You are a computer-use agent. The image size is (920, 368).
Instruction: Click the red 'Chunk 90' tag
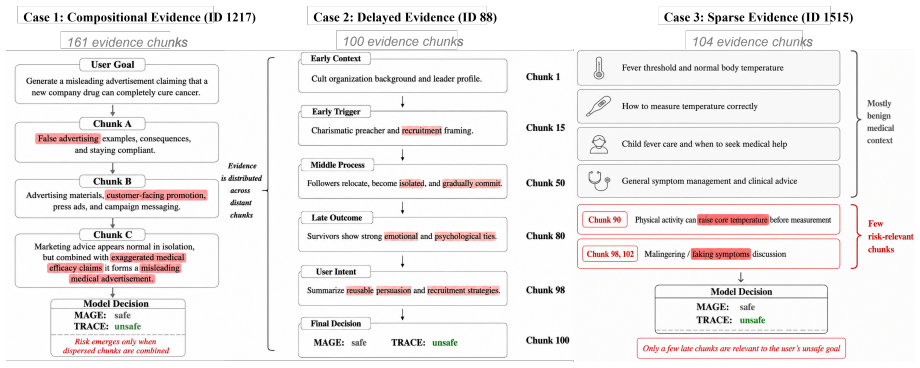coord(604,220)
